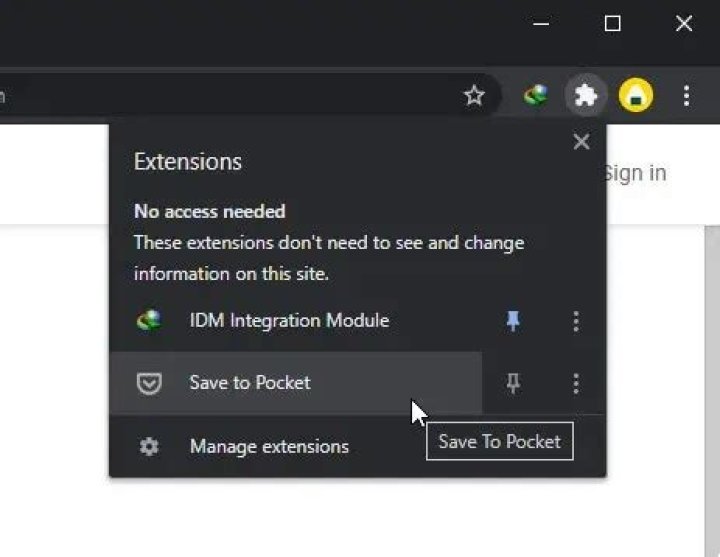Click the Sign in link on the page
The image size is (720, 557).
pyautogui.click(x=636, y=173)
